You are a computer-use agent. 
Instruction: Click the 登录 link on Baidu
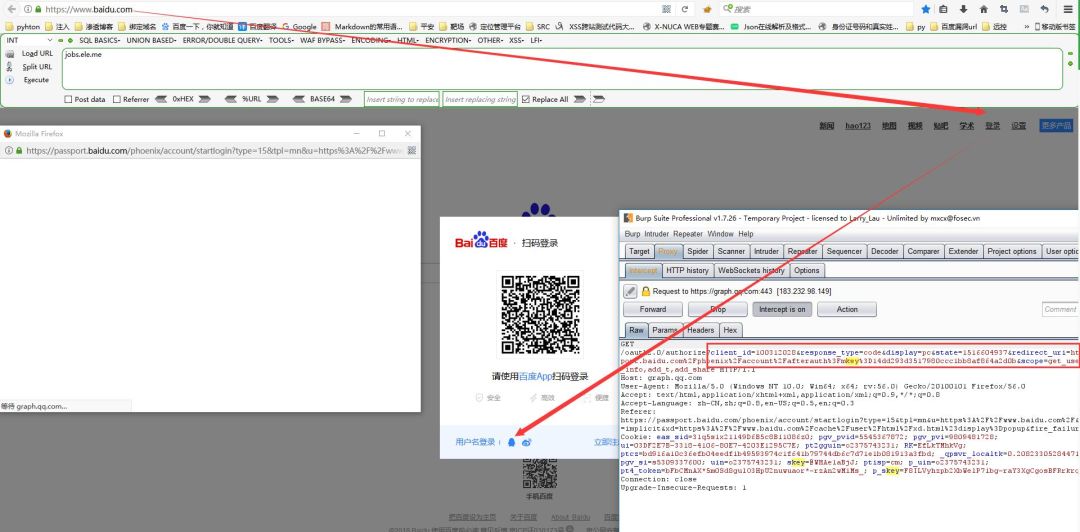pyautogui.click(x=992, y=125)
